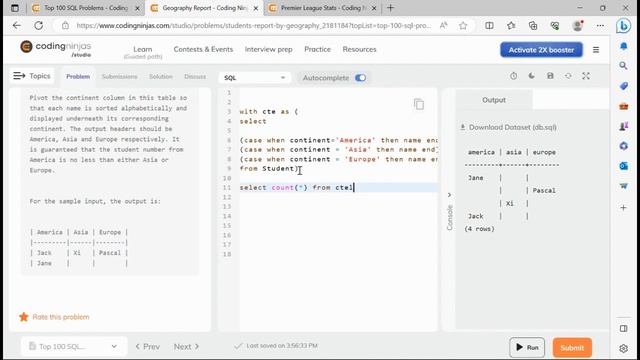Open the browser tab actions icon
The height and width of the screenshot is (360, 640).
coord(15,8)
